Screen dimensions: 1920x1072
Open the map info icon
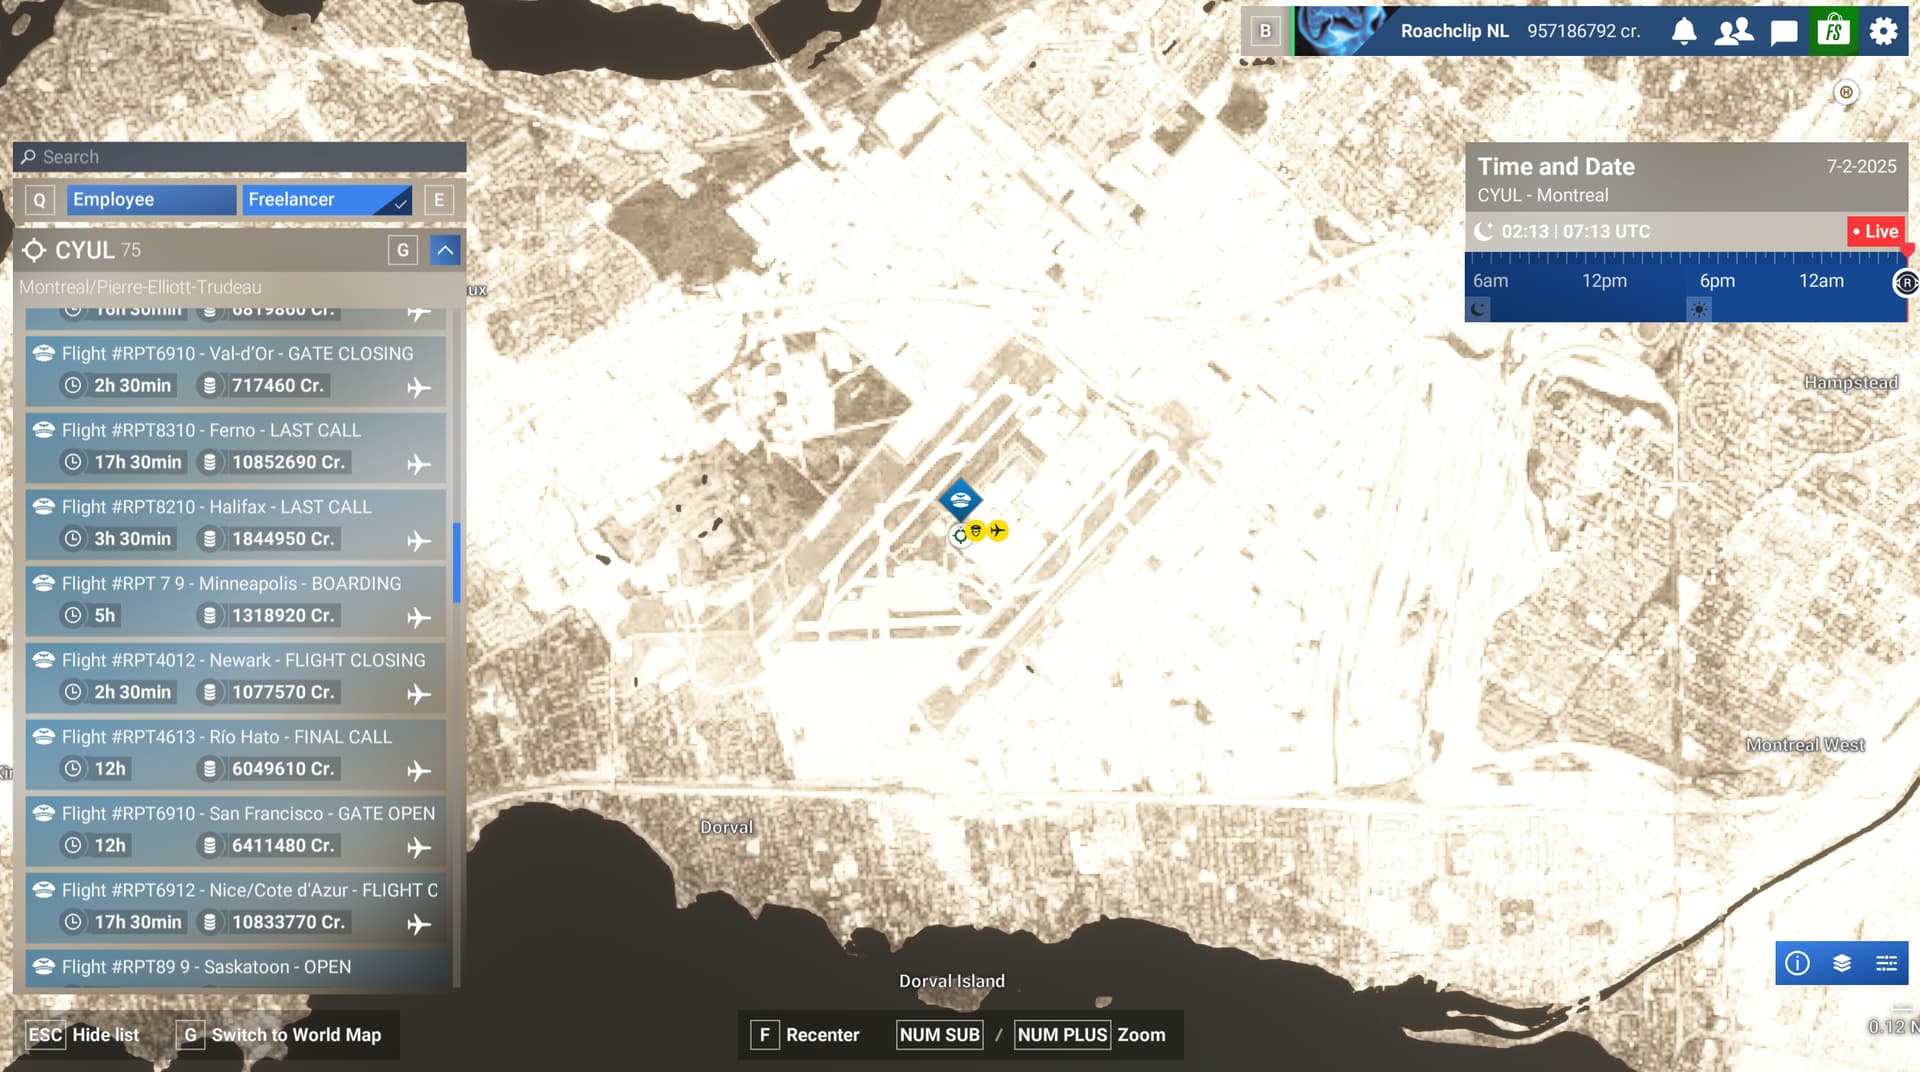(1797, 963)
